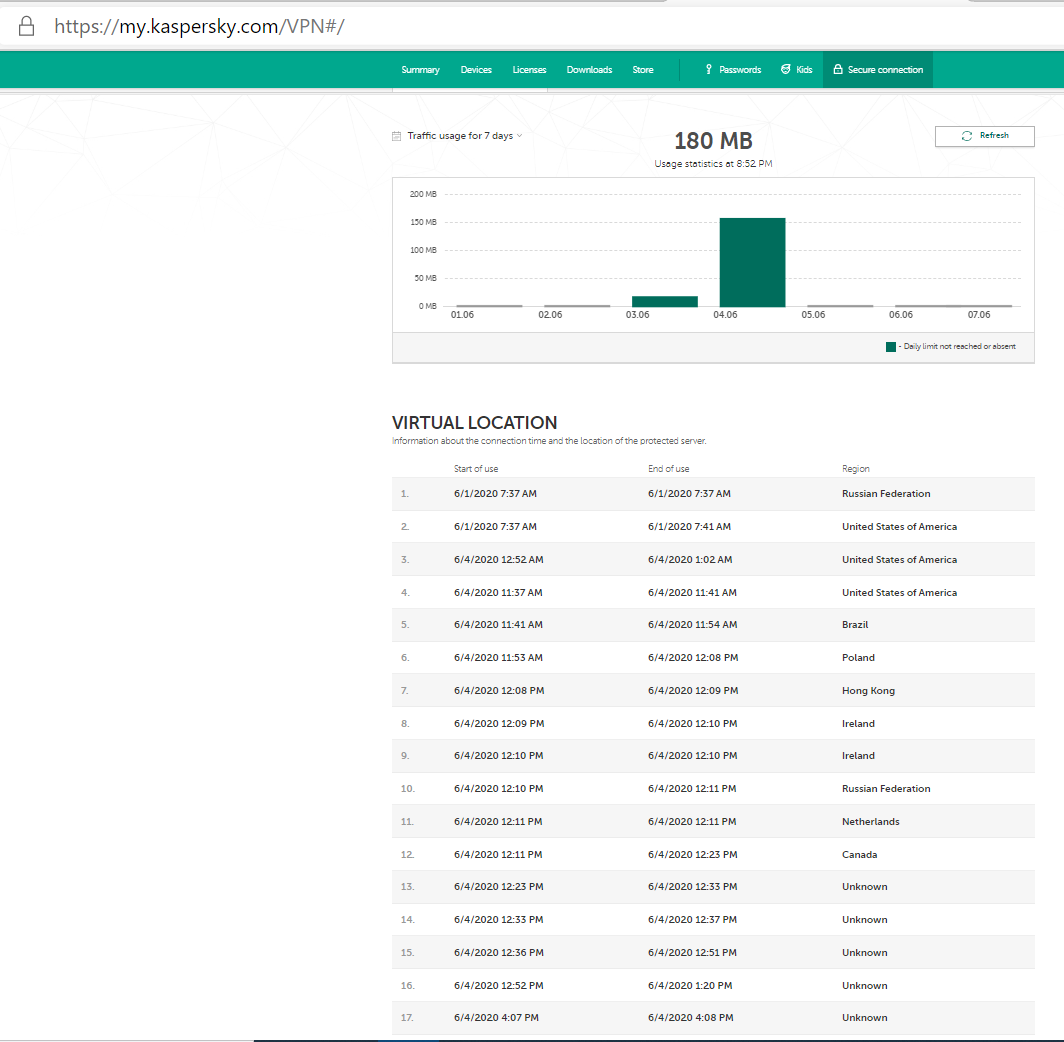Click the padlock icon in address bar
Image resolution: width=1064 pixels, height=1042 pixels.
27,26
